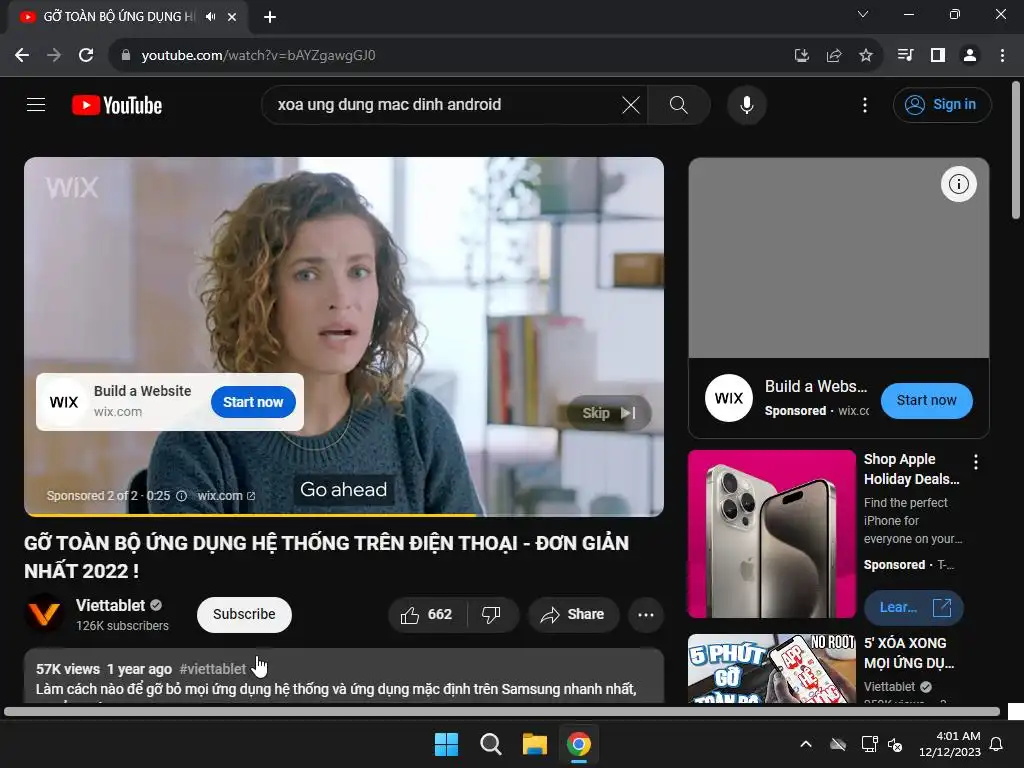
Task: Open the wix.com link in video ad
Action: click(x=226, y=496)
